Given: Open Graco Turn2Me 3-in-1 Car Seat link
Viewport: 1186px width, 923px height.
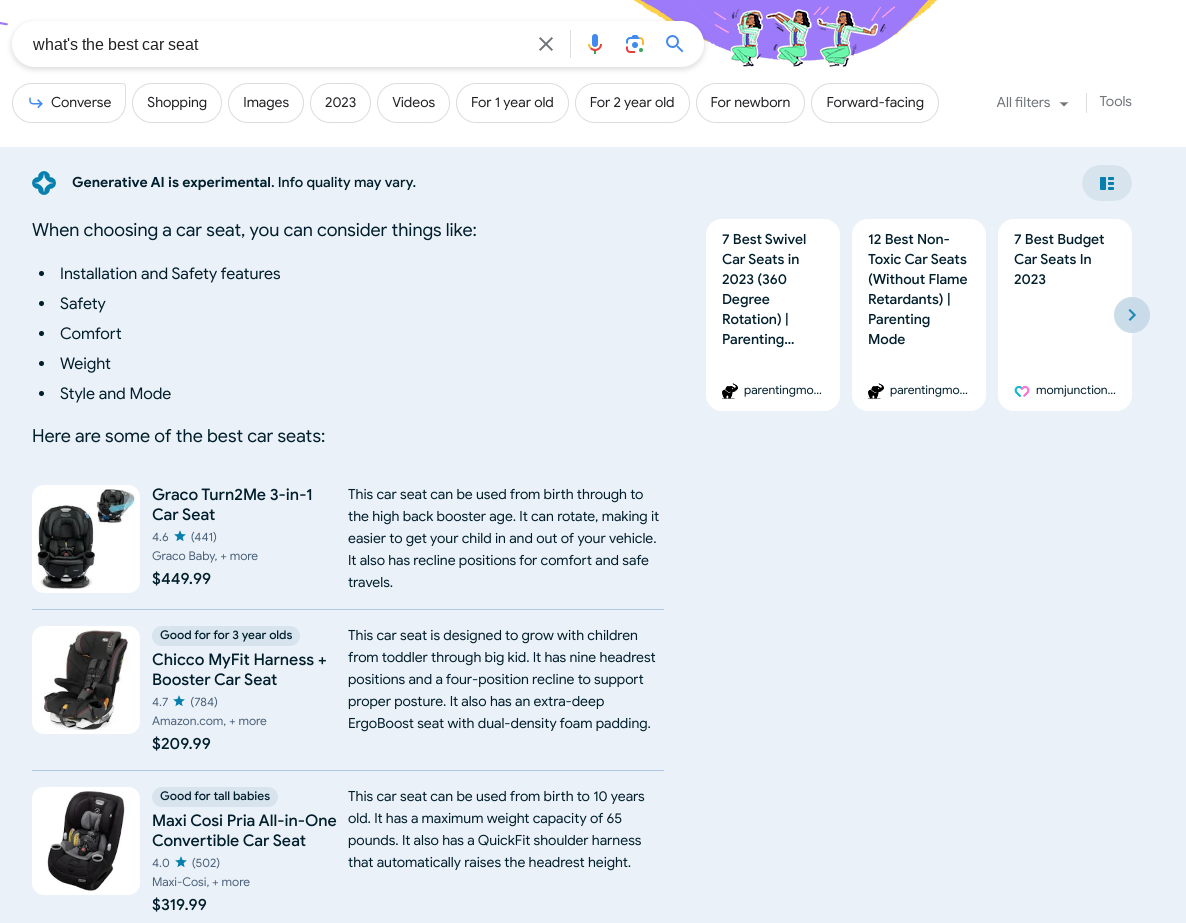Looking at the screenshot, I should (232, 504).
